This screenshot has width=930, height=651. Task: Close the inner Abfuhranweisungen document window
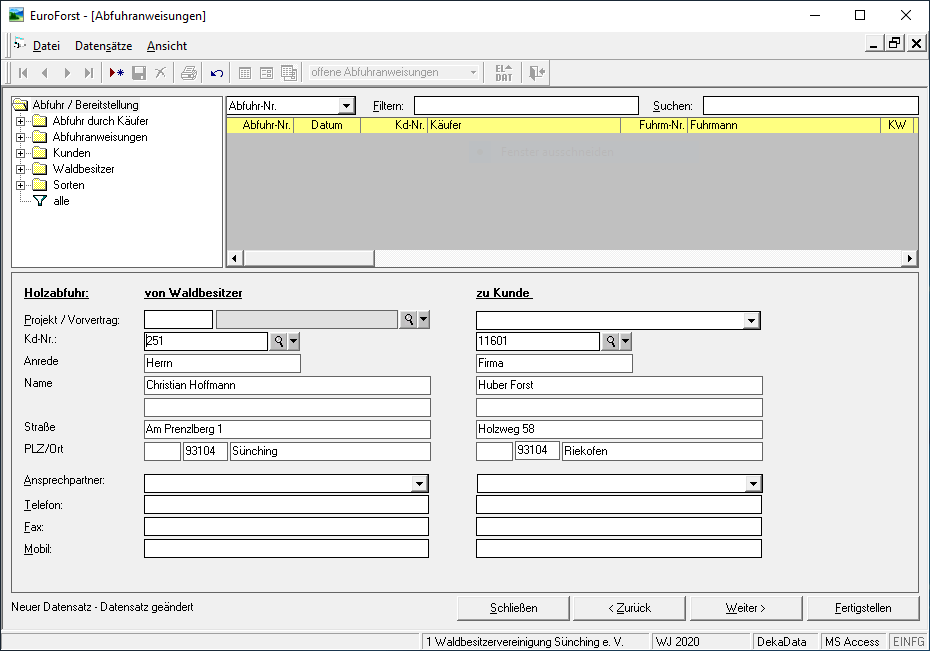[916, 43]
